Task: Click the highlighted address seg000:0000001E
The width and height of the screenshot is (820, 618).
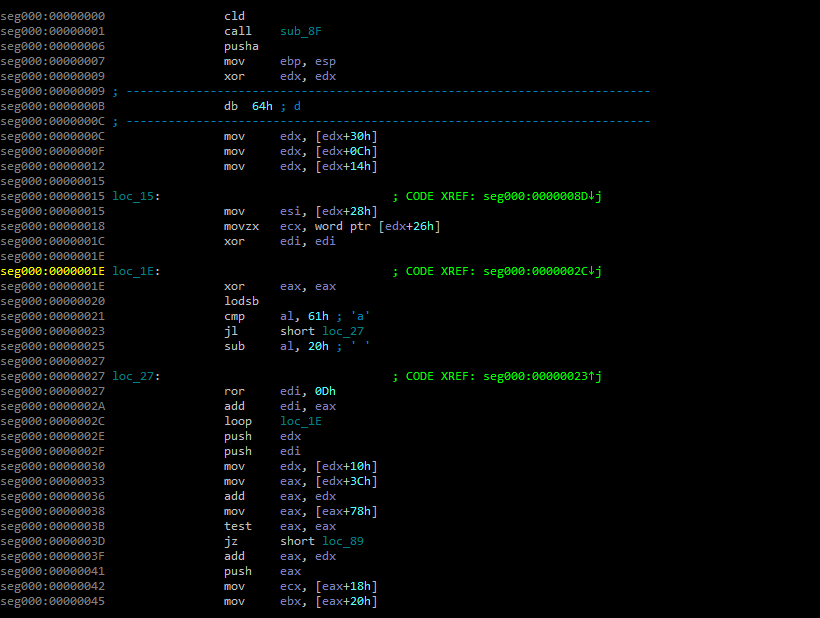Action: [53, 271]
